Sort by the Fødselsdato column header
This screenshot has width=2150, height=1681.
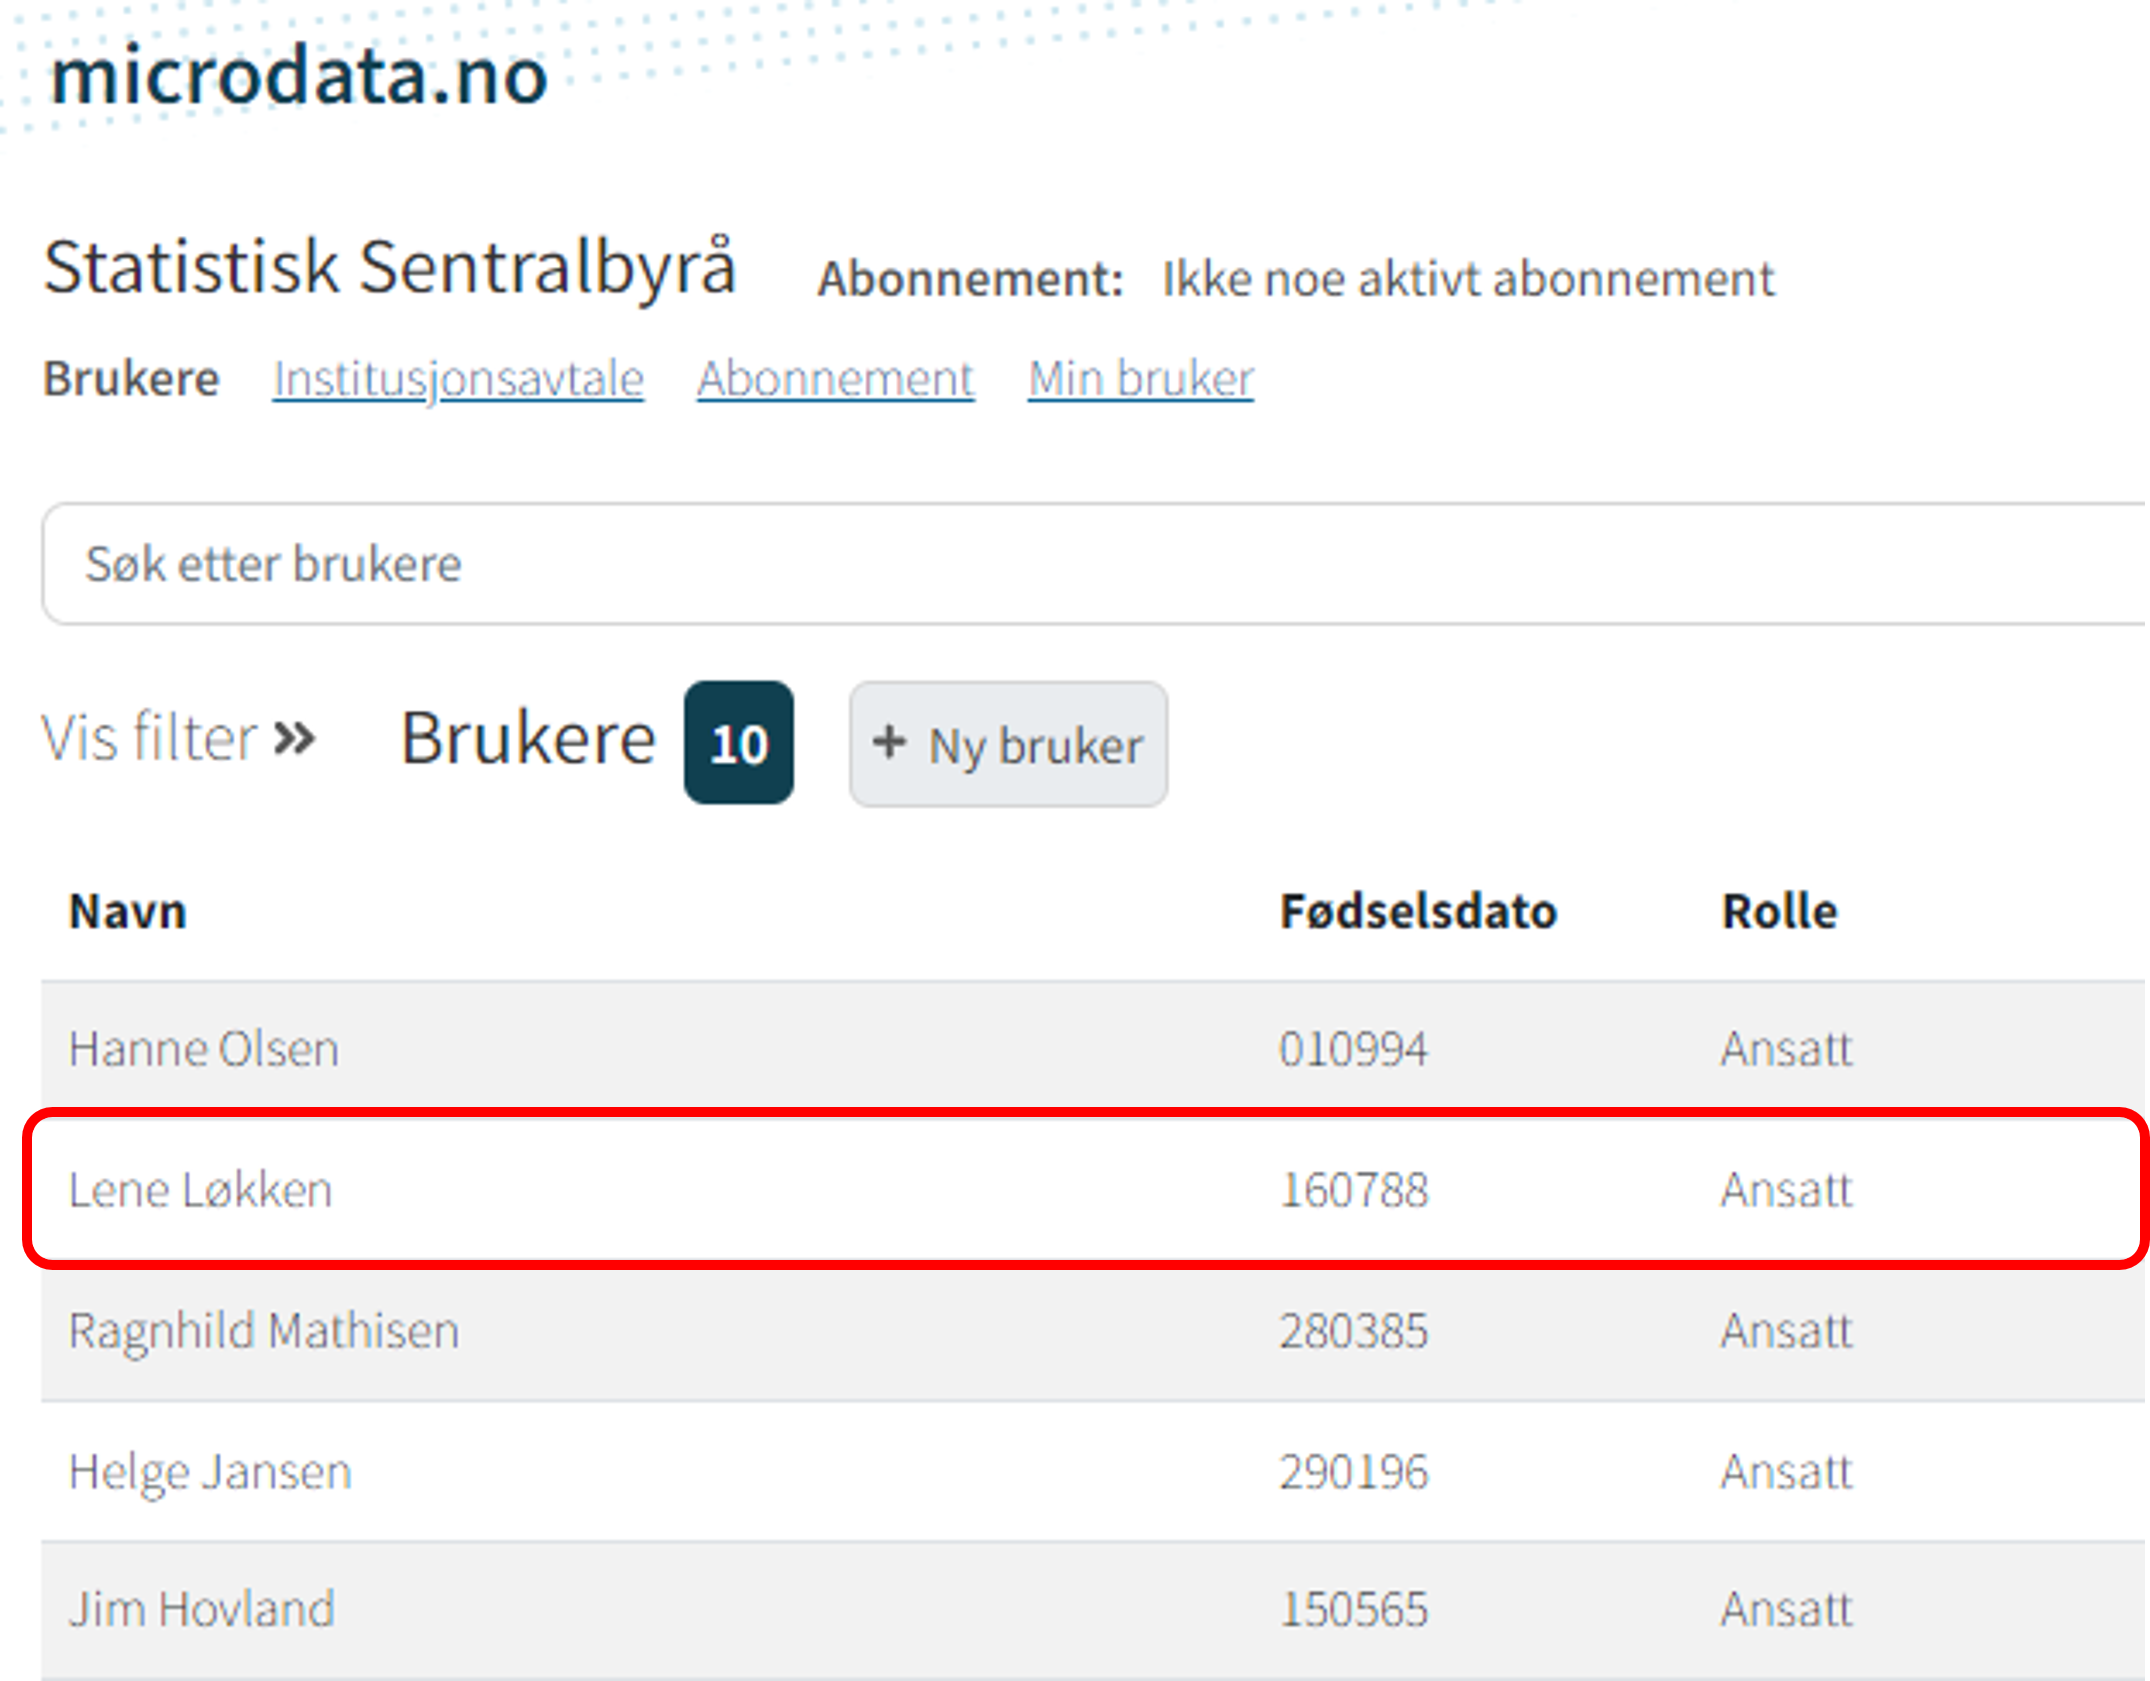click(x=1418, y=912)
